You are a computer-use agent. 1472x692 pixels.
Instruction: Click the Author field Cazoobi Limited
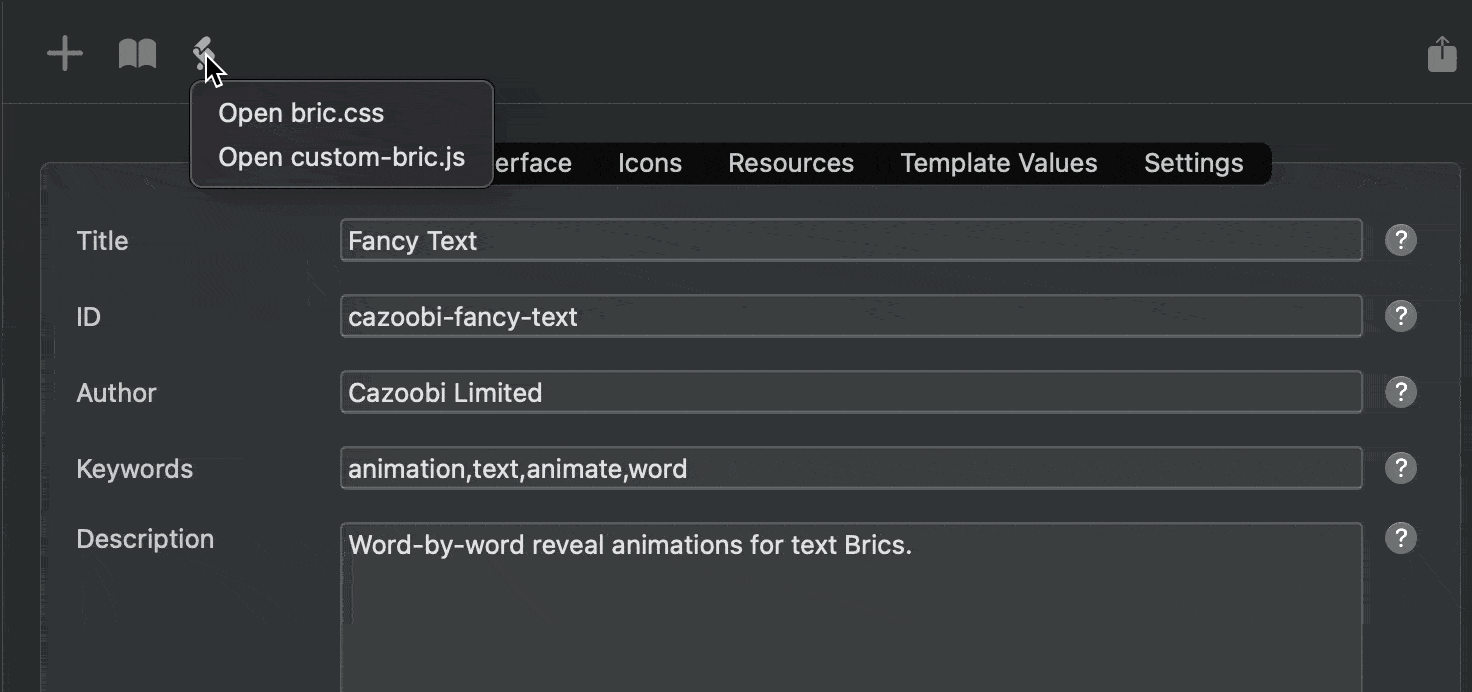(850, 393)
